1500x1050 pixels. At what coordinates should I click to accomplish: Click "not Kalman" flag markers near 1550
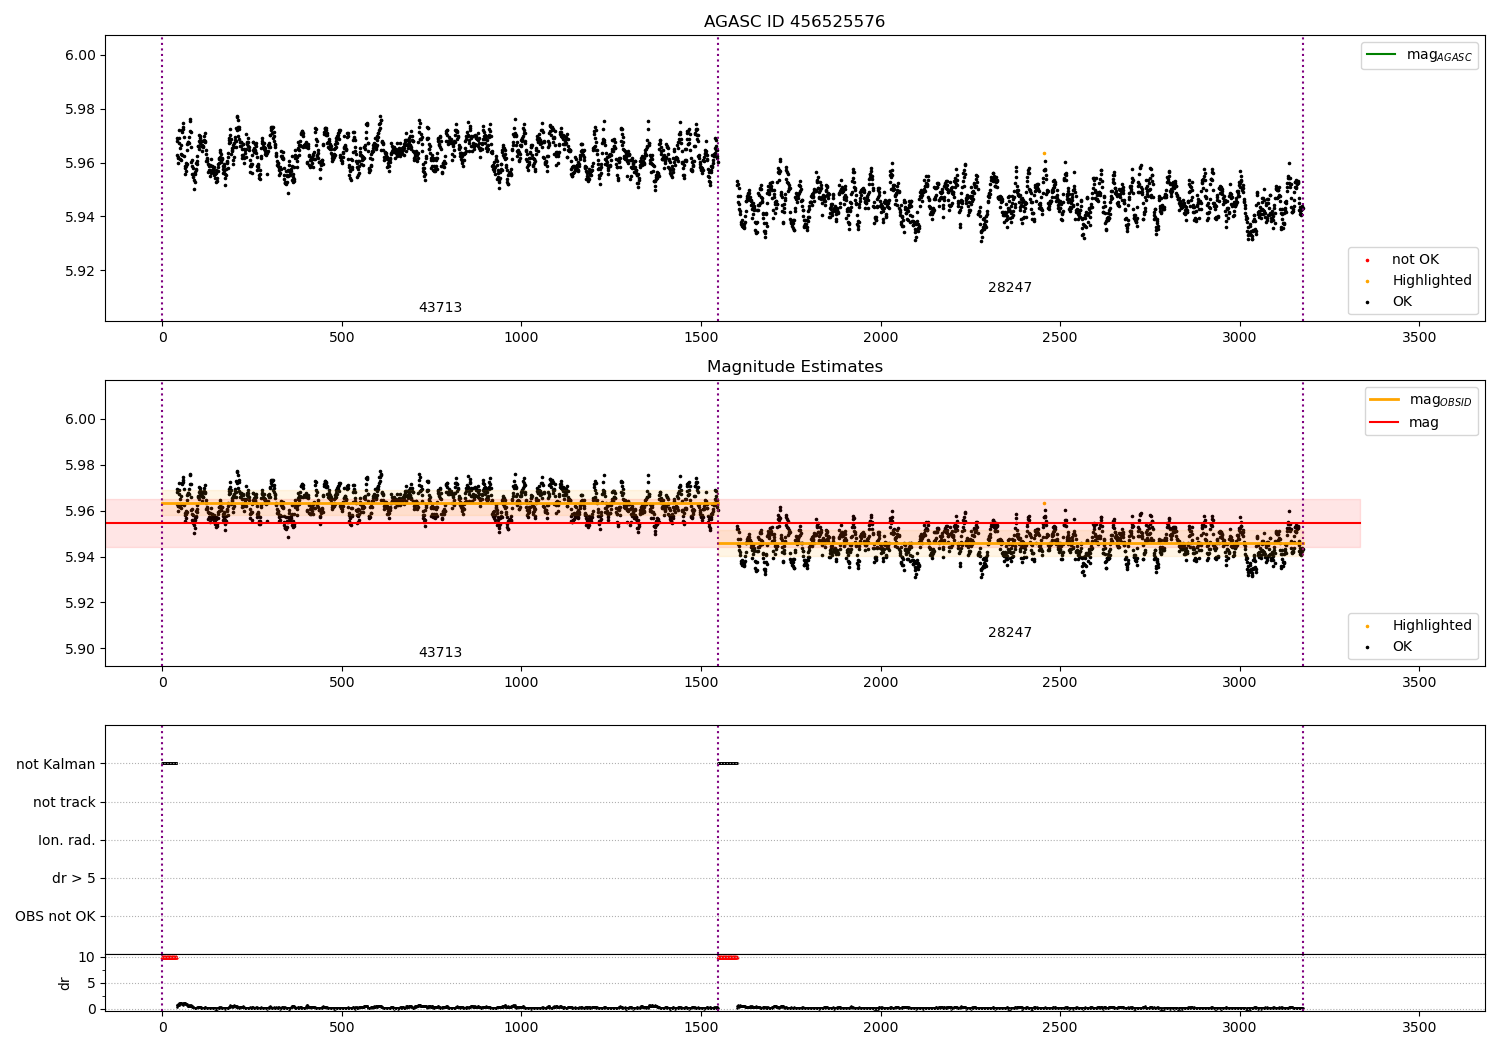pos(728,764)
